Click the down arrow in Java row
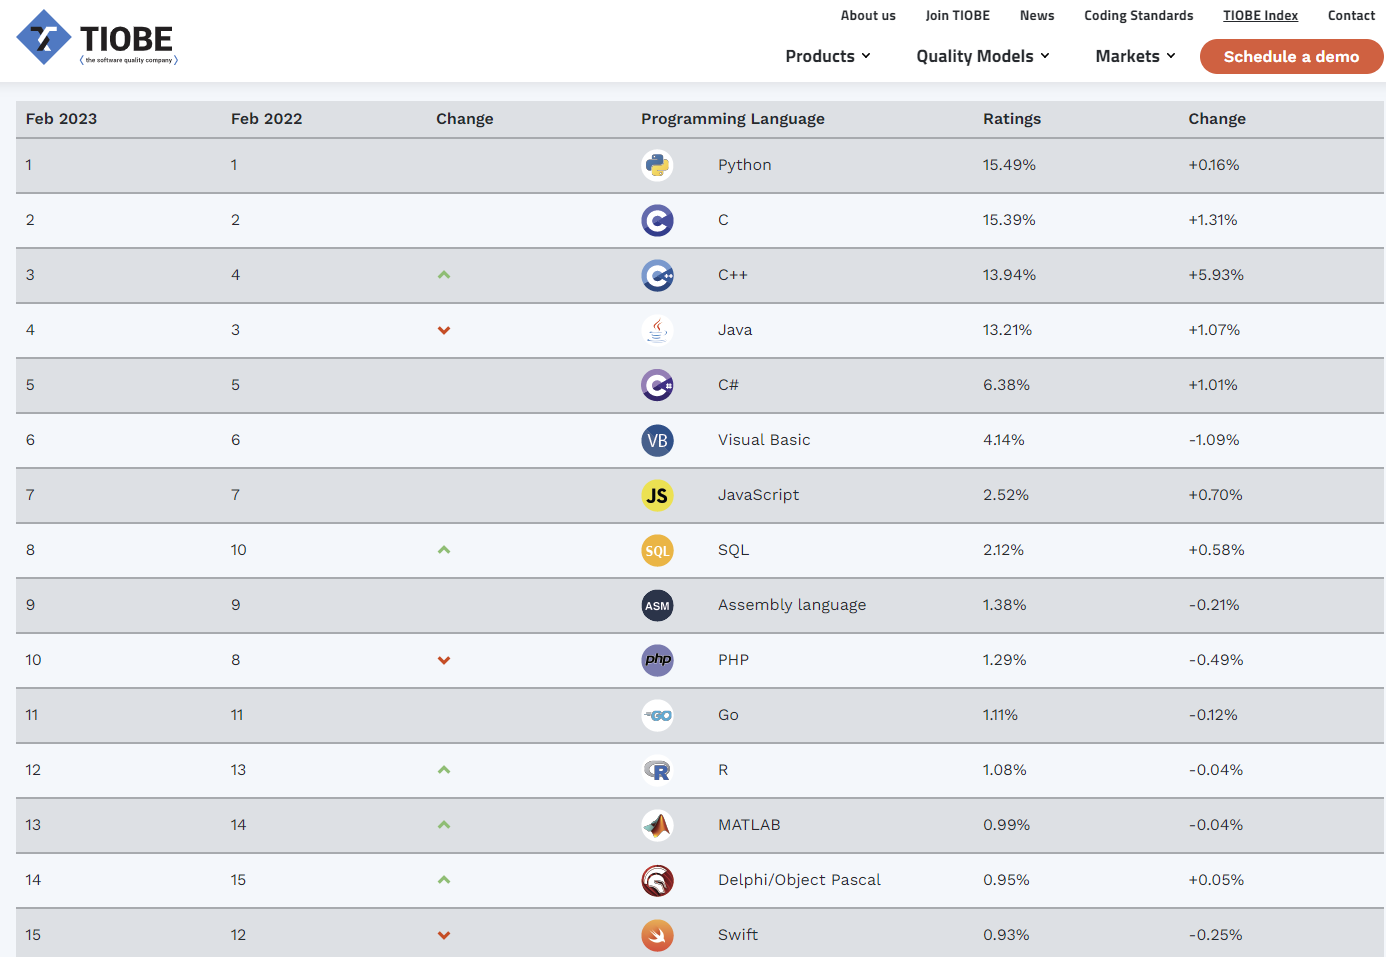1386x957 pixels. click(x=444, y=330)
